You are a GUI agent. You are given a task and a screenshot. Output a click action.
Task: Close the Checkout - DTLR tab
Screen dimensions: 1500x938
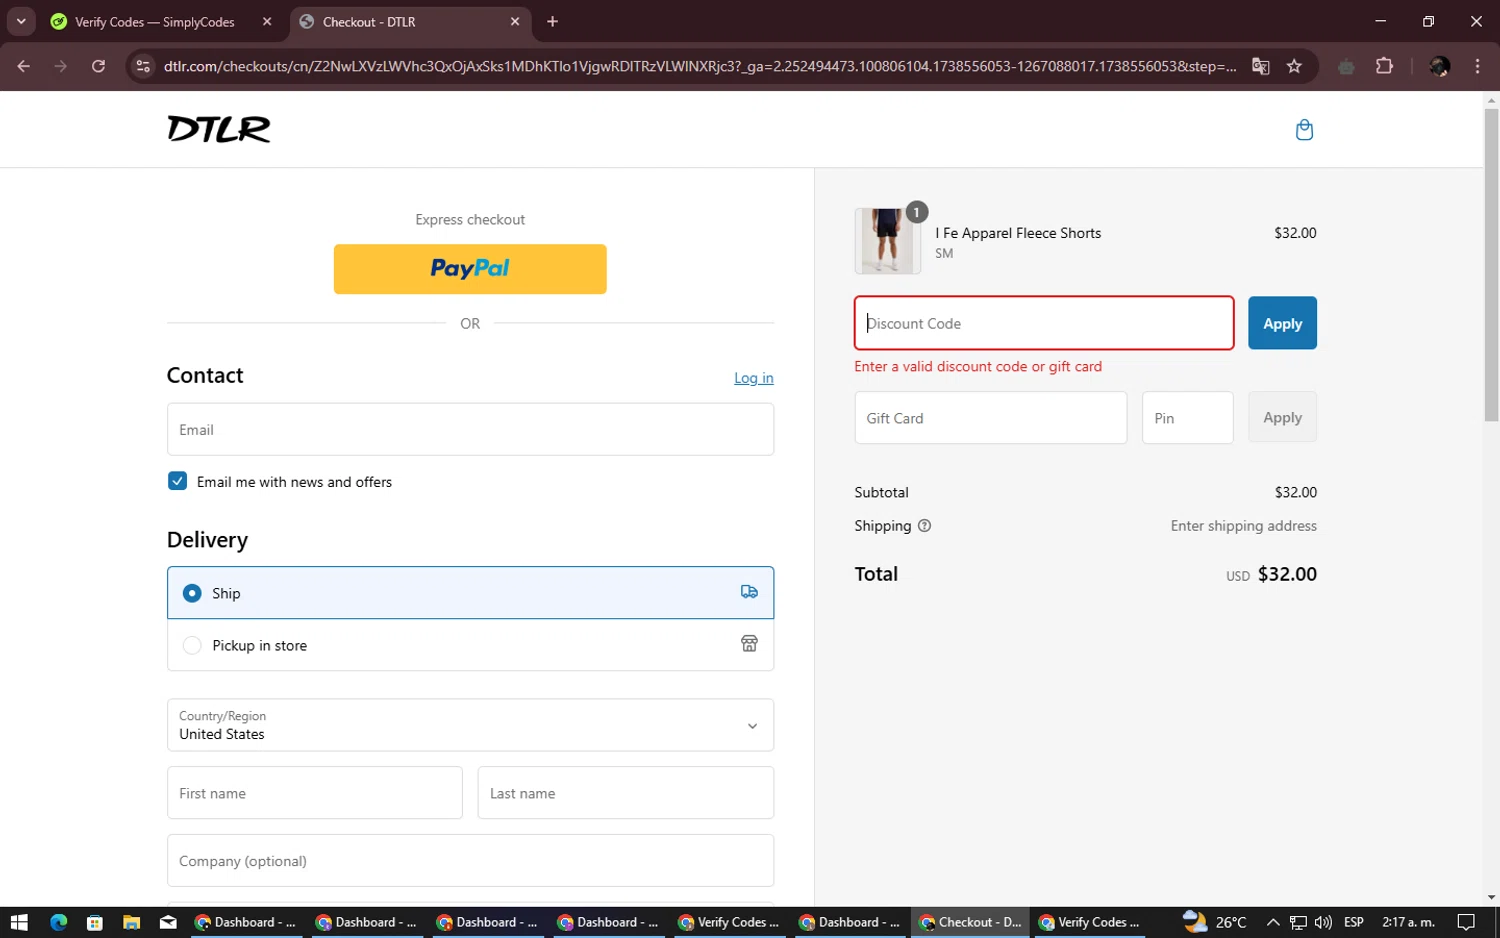(x=515, y=21)
